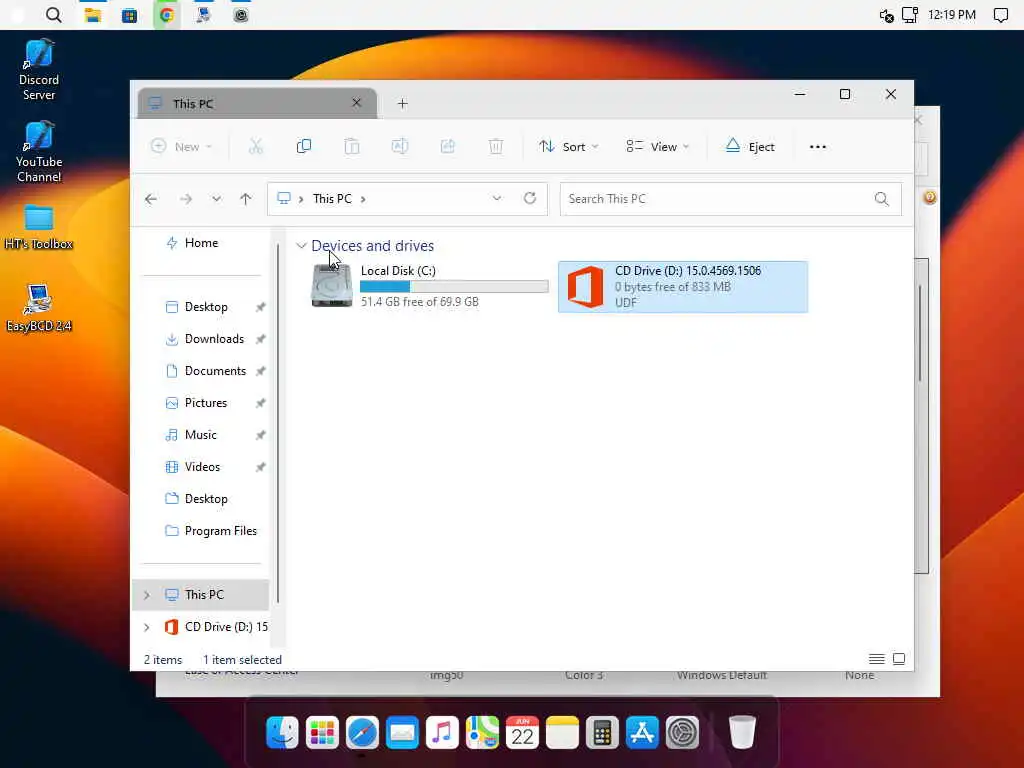Click This PC in the address breadcrumb

(332, 199)
